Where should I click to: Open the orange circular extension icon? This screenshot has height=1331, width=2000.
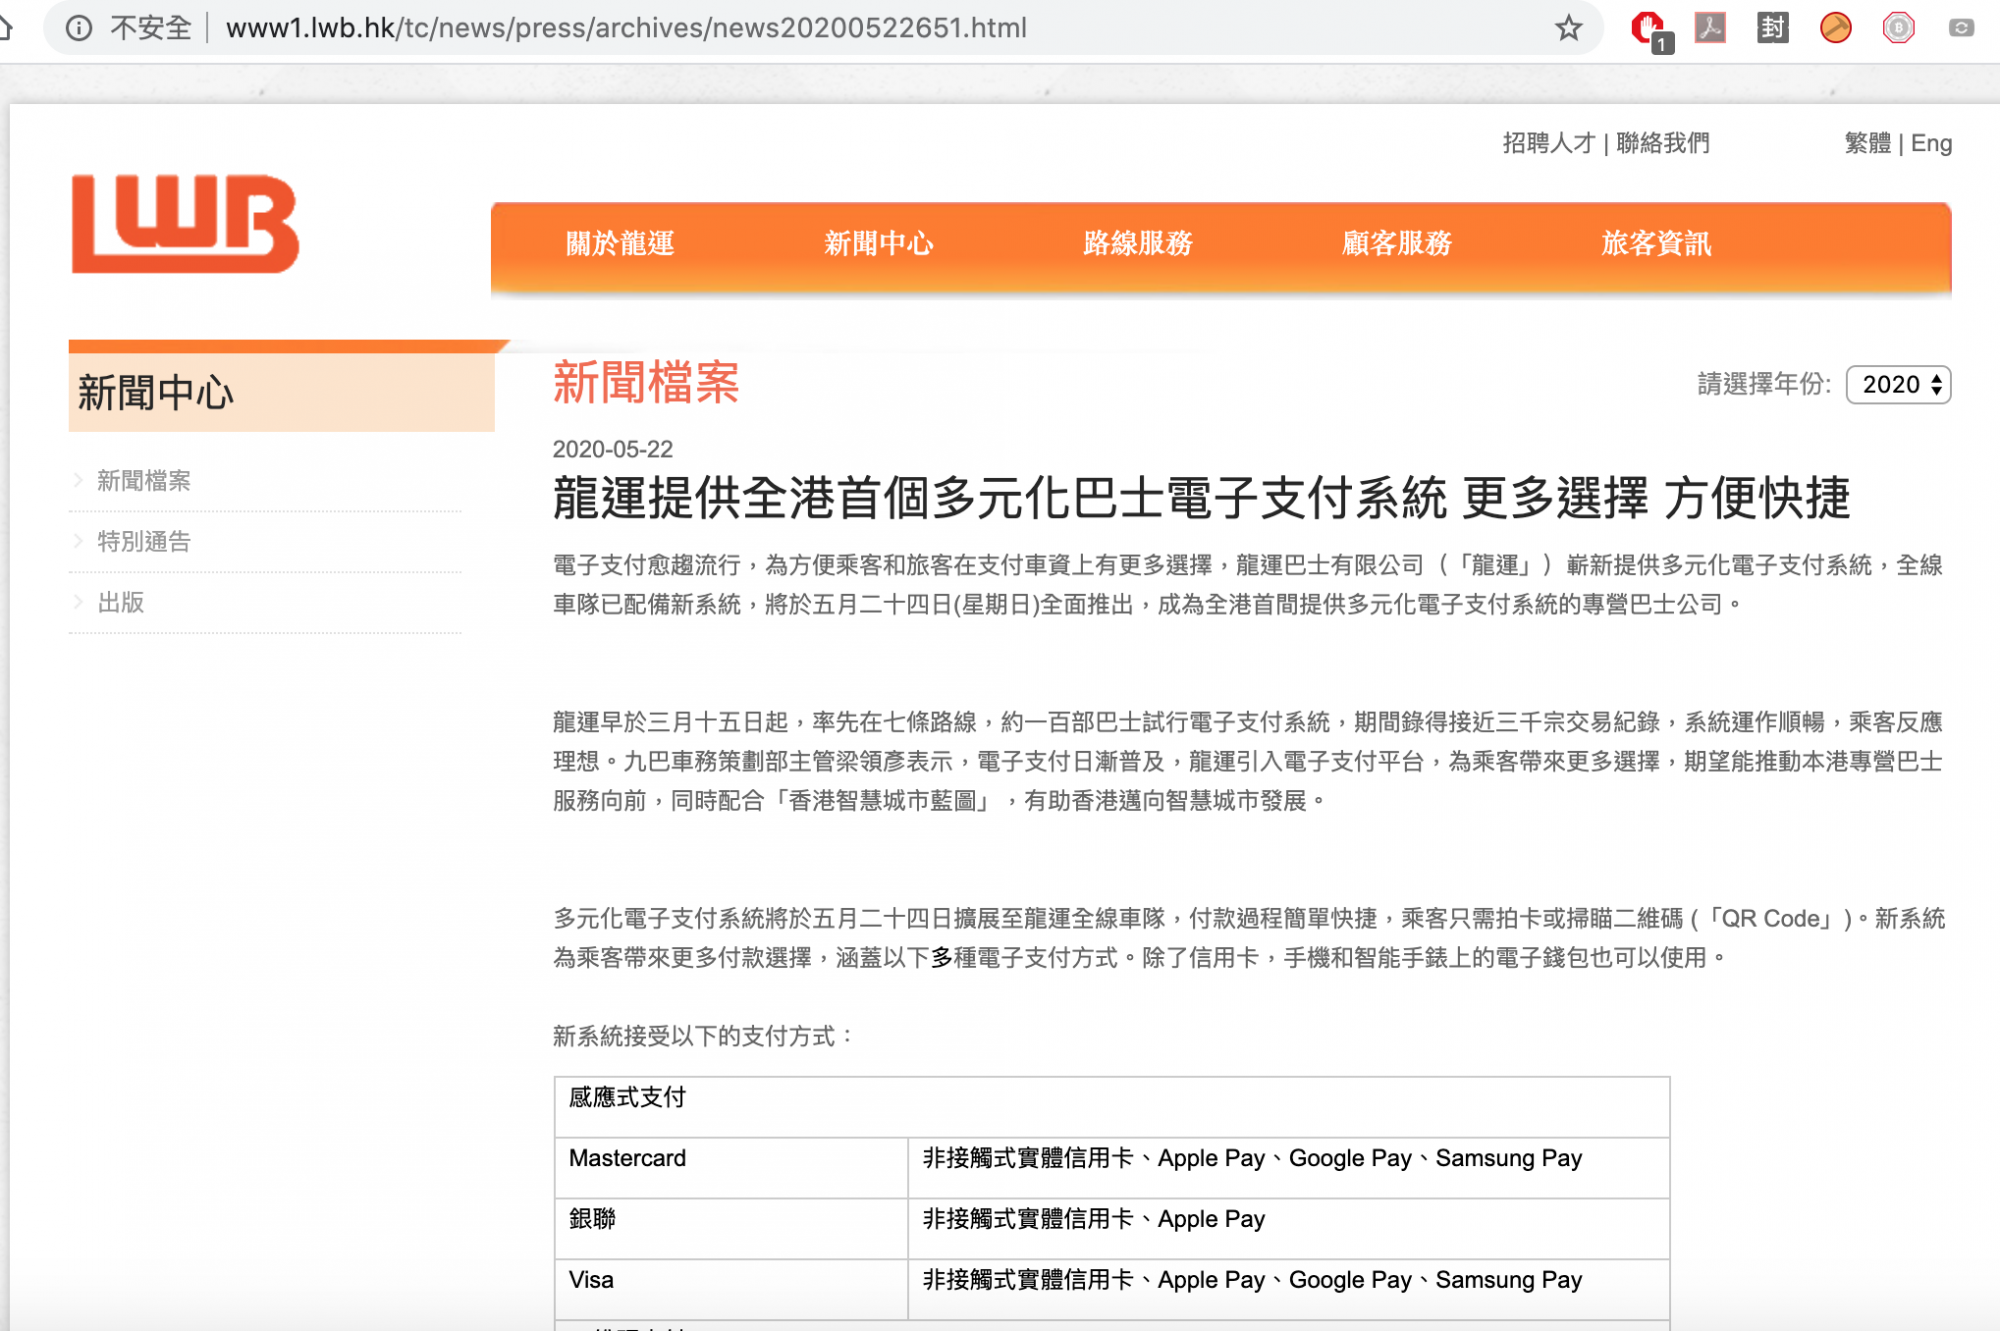1835,28
